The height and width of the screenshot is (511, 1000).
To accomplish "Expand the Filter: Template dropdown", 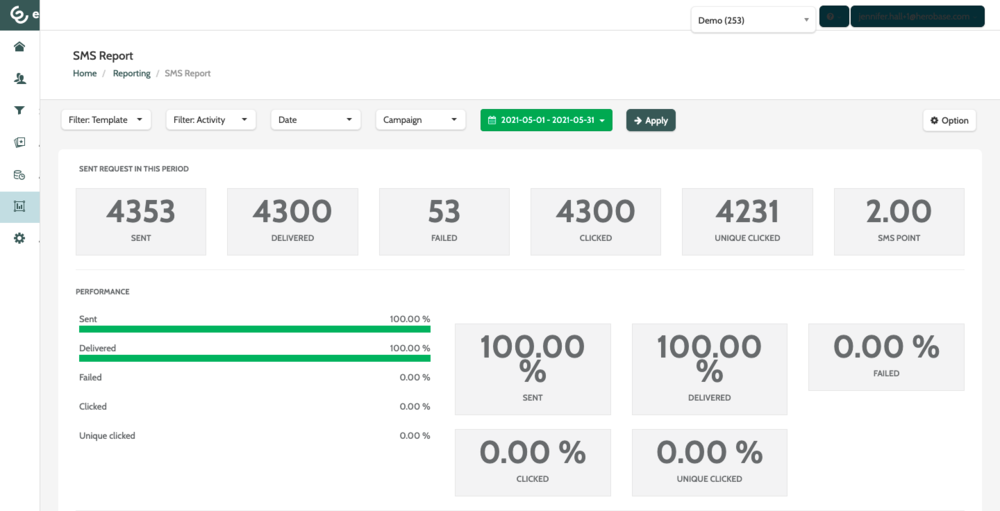I will 106,120.
